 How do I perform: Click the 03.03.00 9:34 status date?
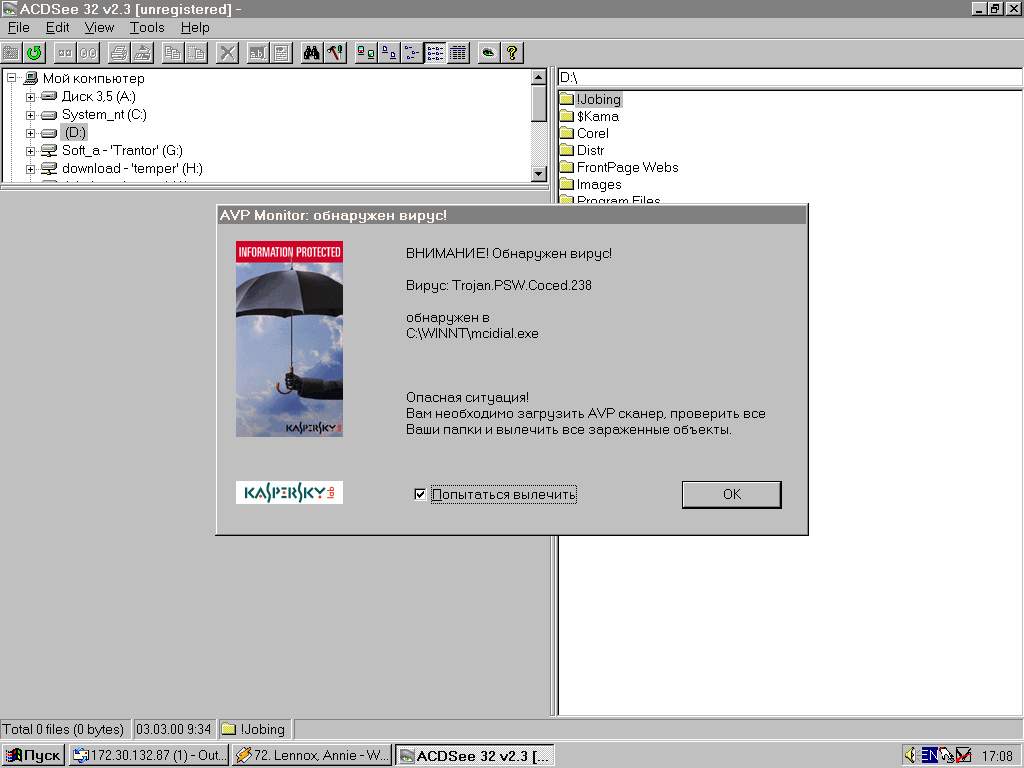173,729
